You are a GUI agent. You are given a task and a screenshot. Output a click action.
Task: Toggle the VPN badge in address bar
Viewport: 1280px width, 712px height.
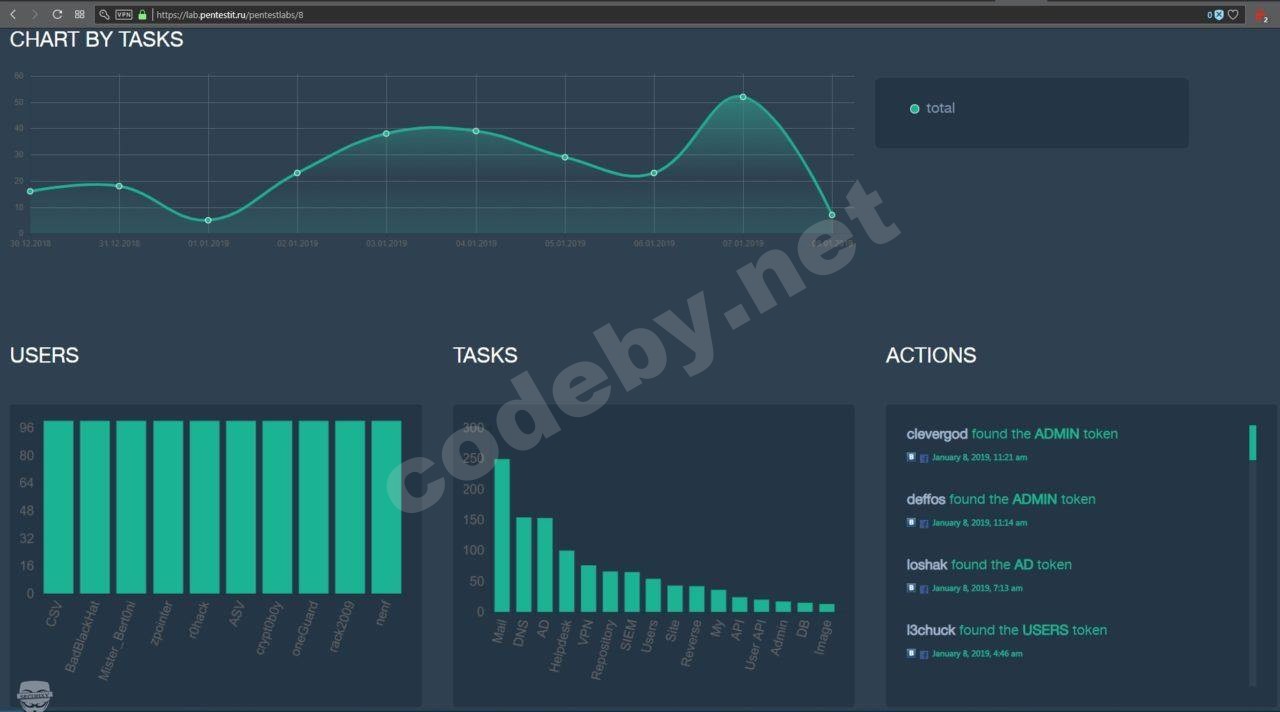pos(124,15)
